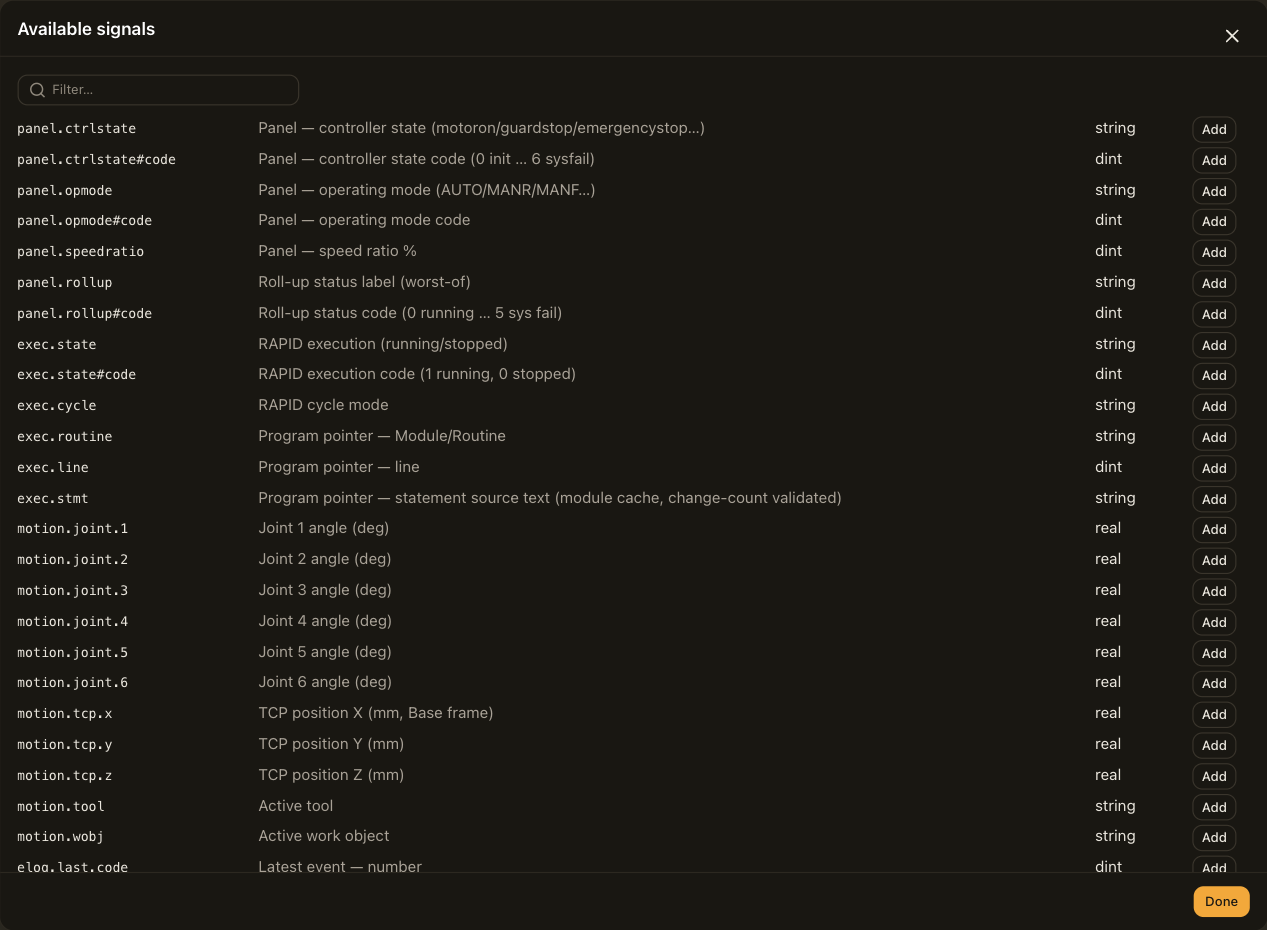Select the exec.cycle signal name
The image size is (1267, 930).
pyautogui.click(x=57, y=405)
